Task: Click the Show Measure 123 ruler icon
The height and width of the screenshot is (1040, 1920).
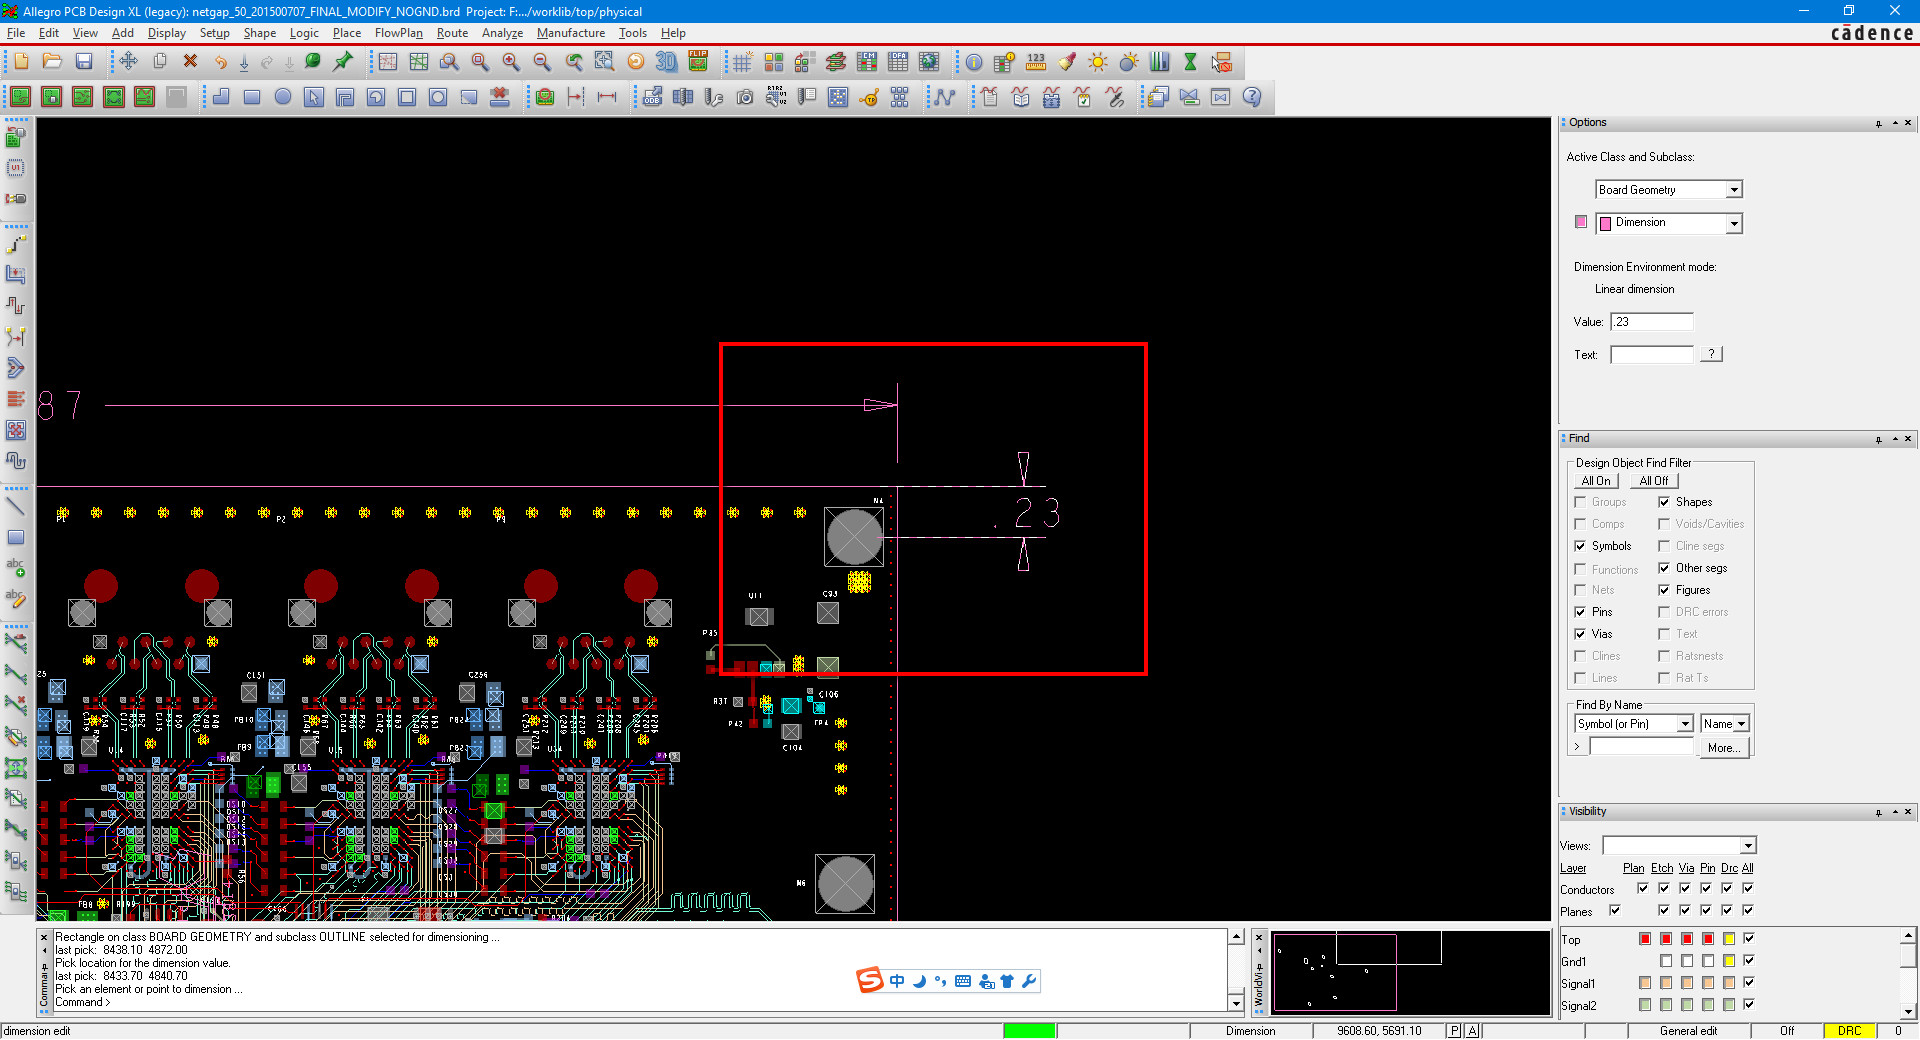Action: coord(1036,62)
